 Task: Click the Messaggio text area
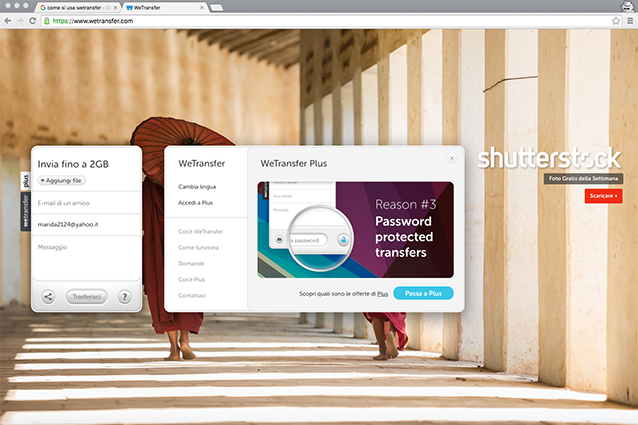[x=87, y=258]
